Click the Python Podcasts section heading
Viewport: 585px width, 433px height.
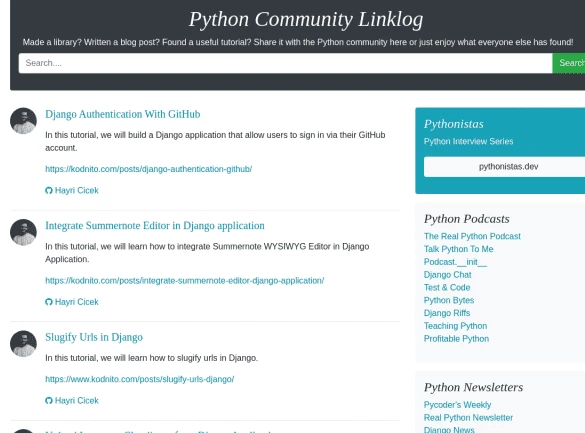(x=467, y=219)
